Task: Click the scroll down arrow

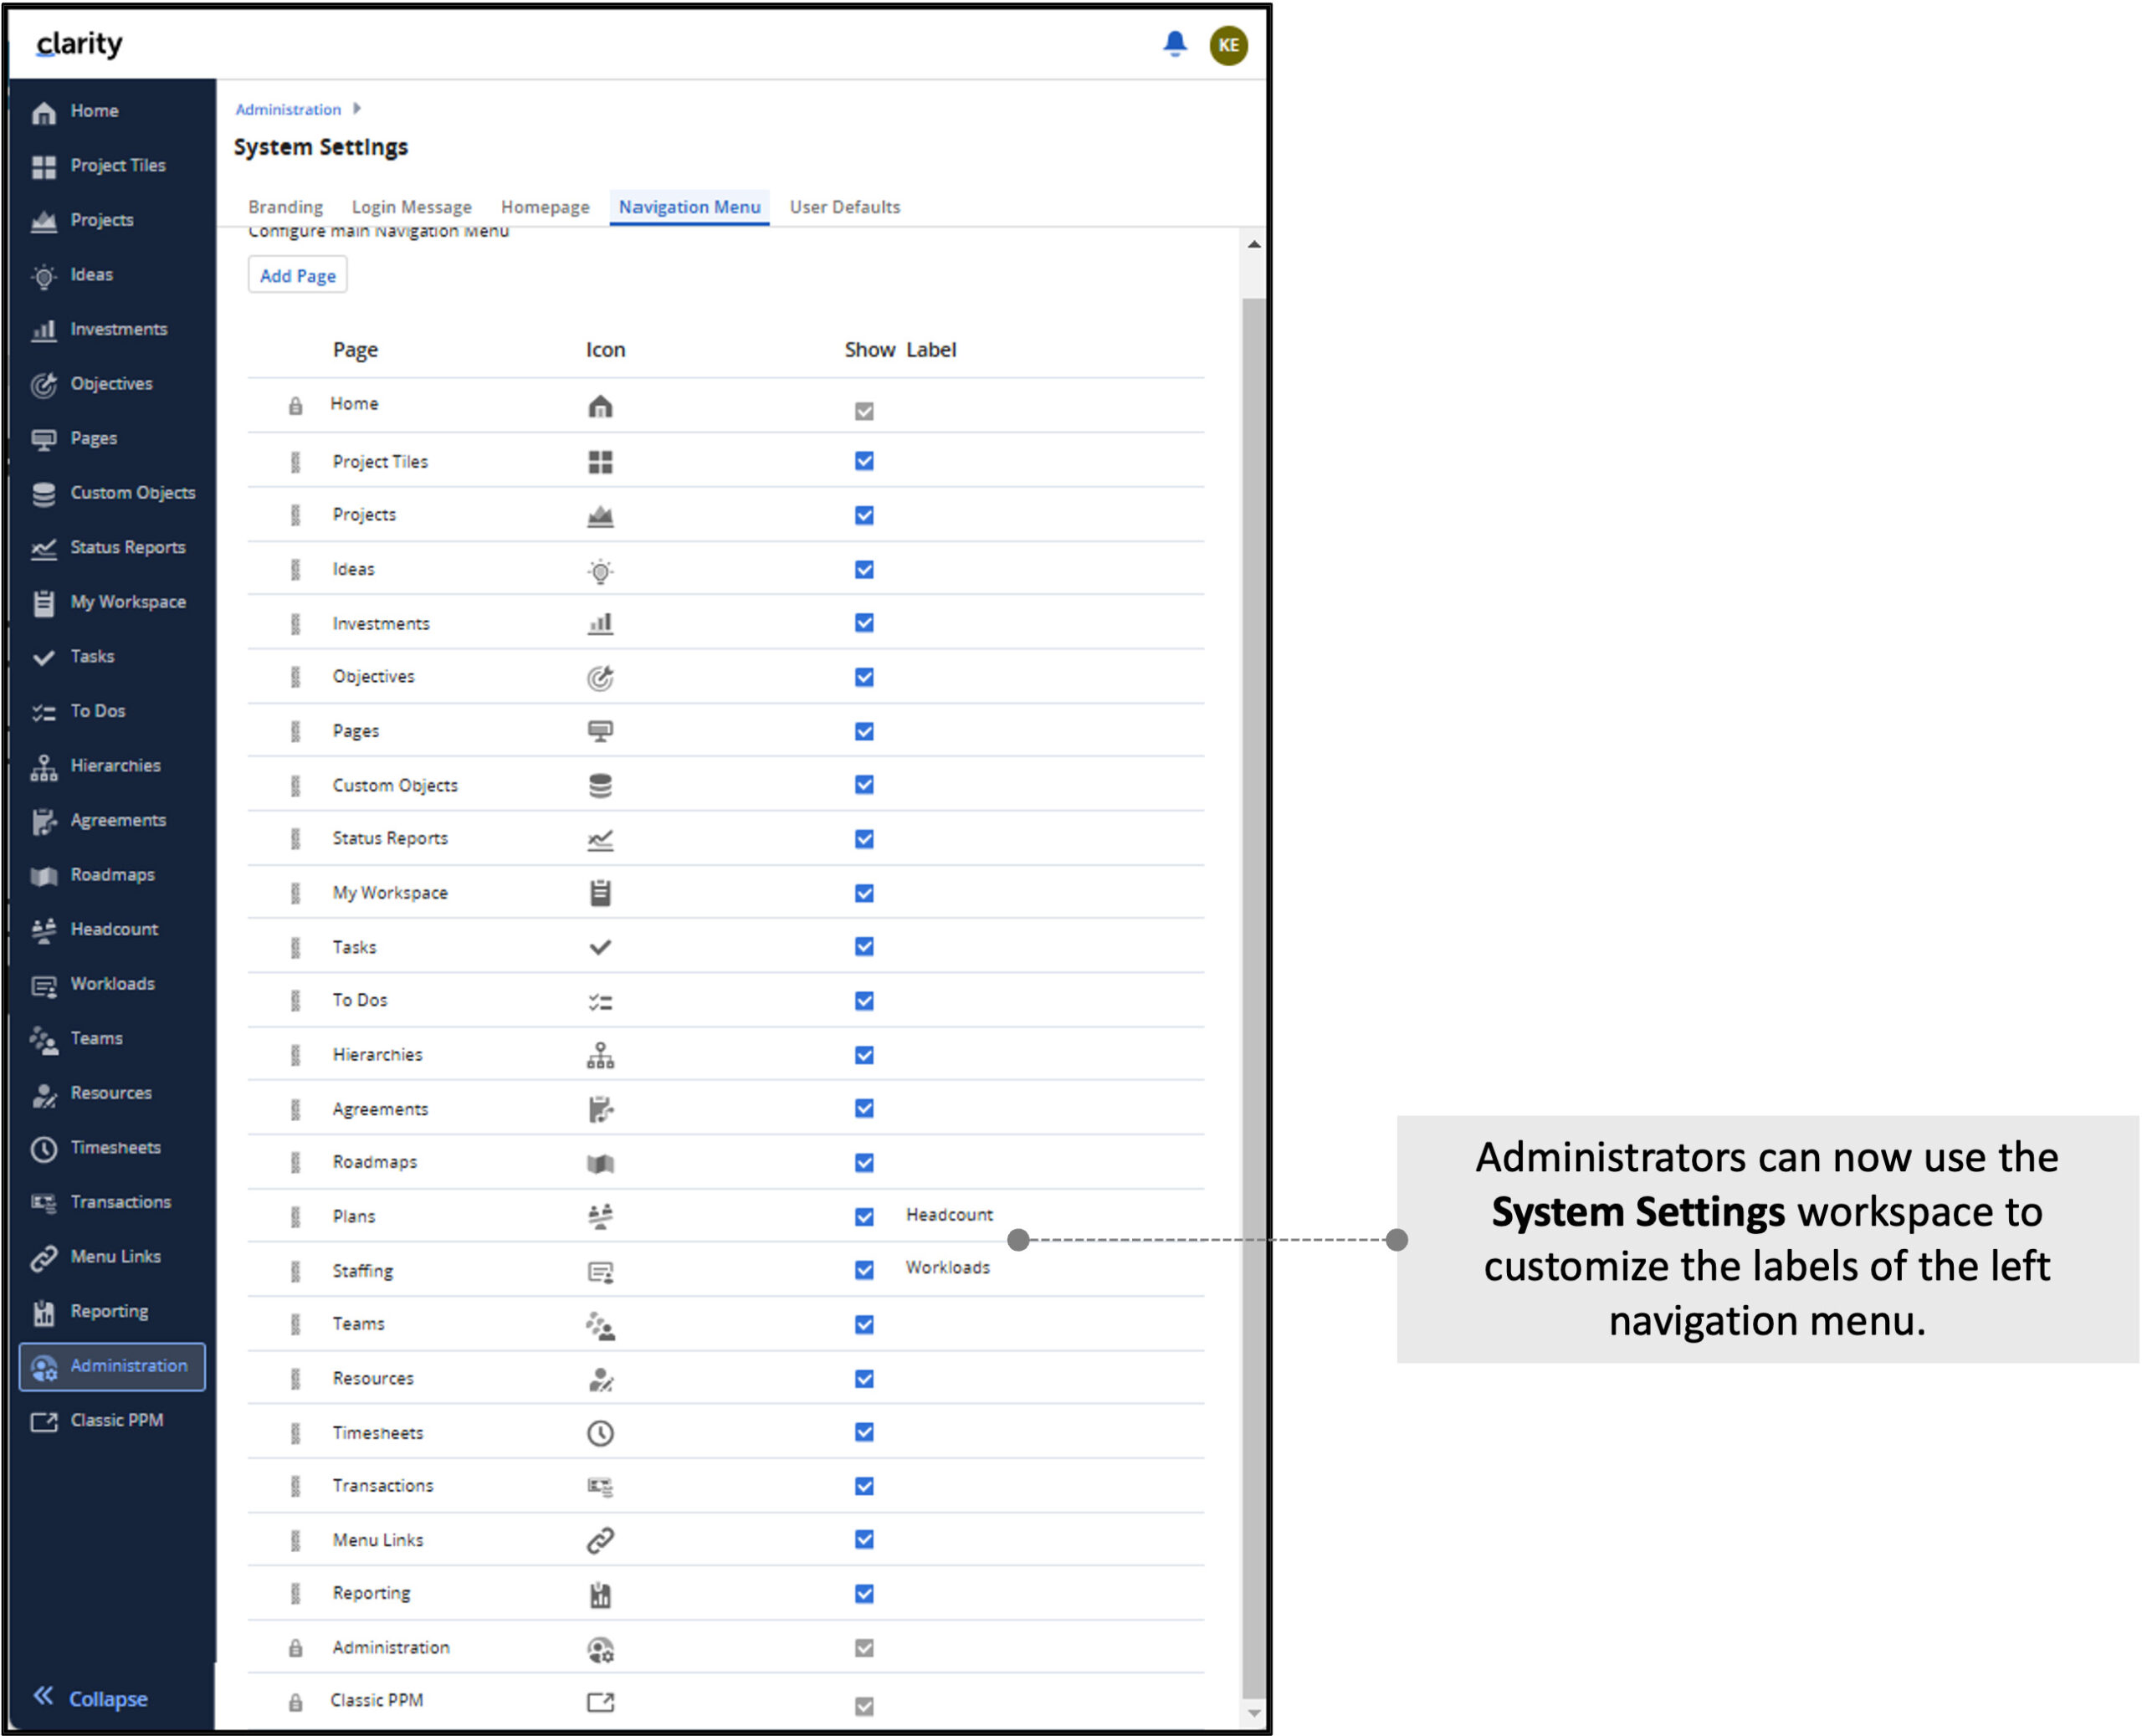Action: point(1254,1713)
